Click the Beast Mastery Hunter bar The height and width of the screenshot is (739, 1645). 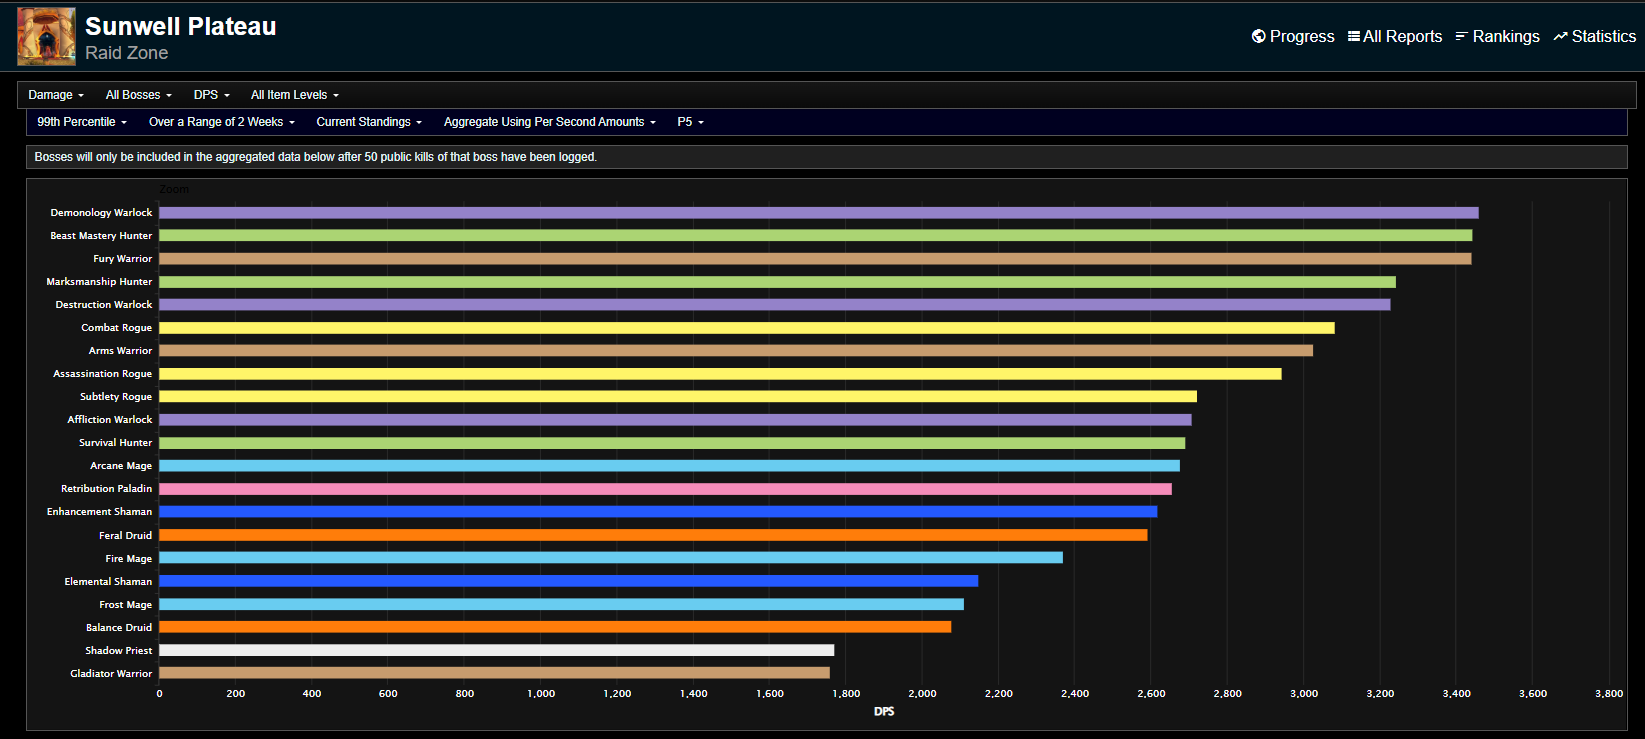[x=815, y=236]
